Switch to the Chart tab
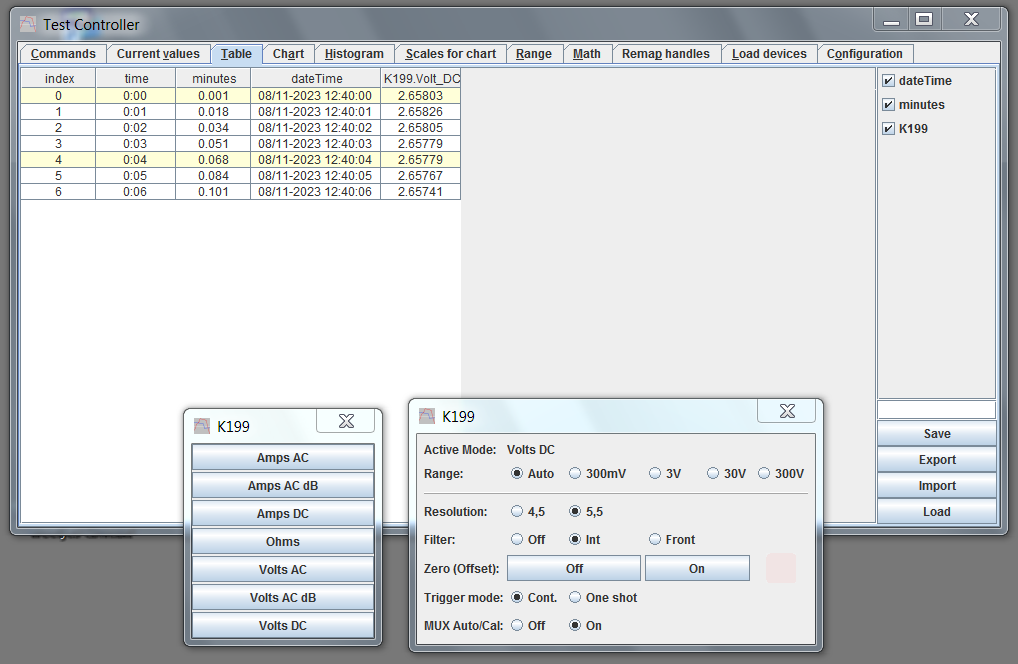The width and height of the screenshot is (1018, 664). point(288,54)
